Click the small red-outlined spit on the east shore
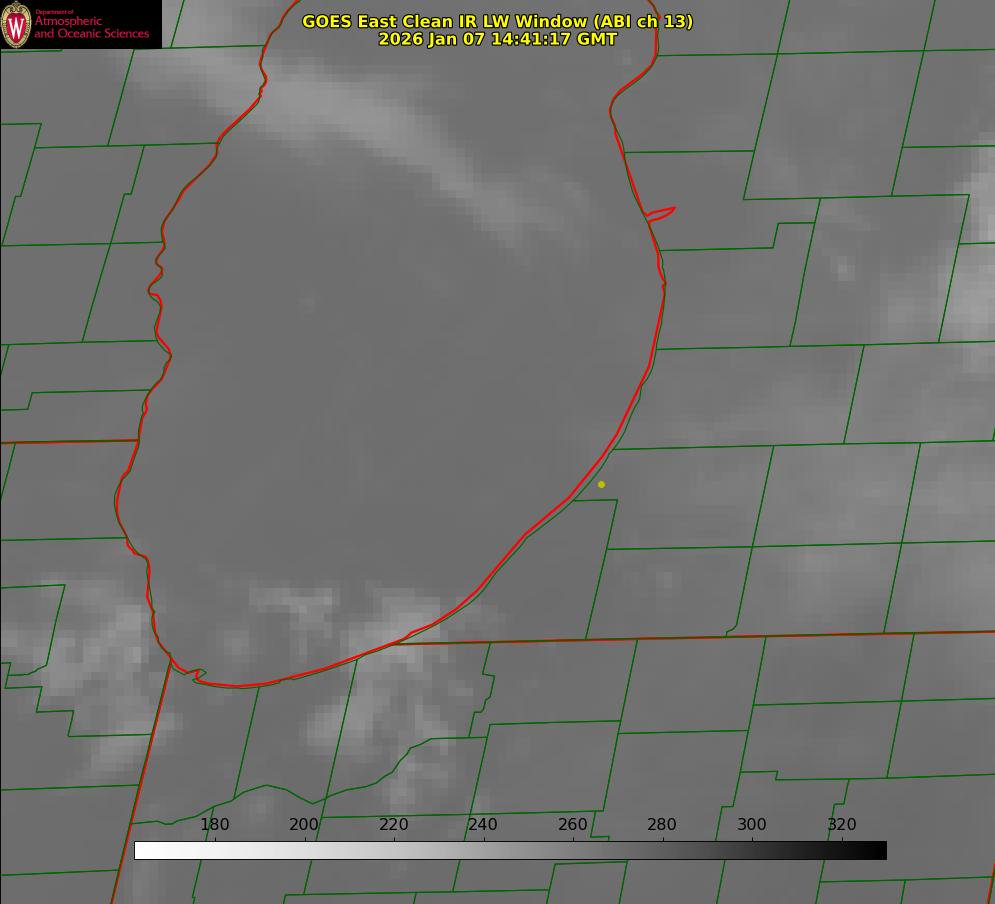Image resolution: width=995 pixels, height=904 pixels. 661,213
